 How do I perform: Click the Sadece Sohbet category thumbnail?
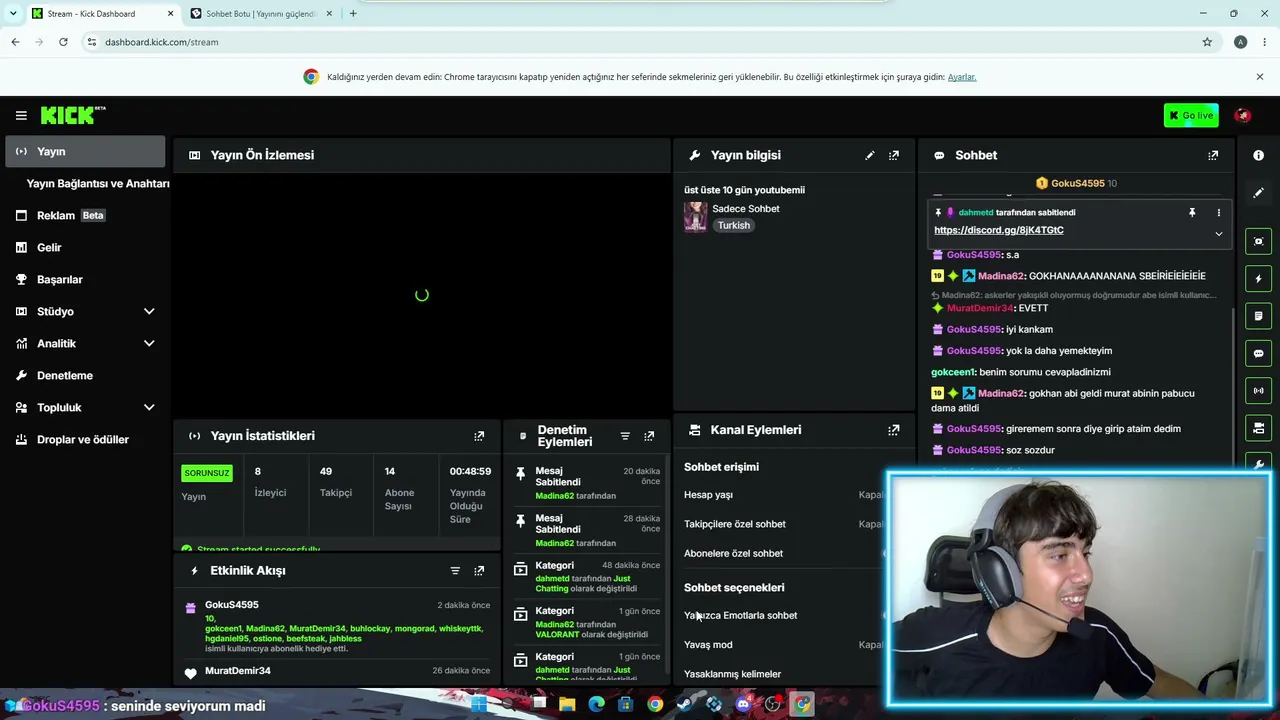695,217
